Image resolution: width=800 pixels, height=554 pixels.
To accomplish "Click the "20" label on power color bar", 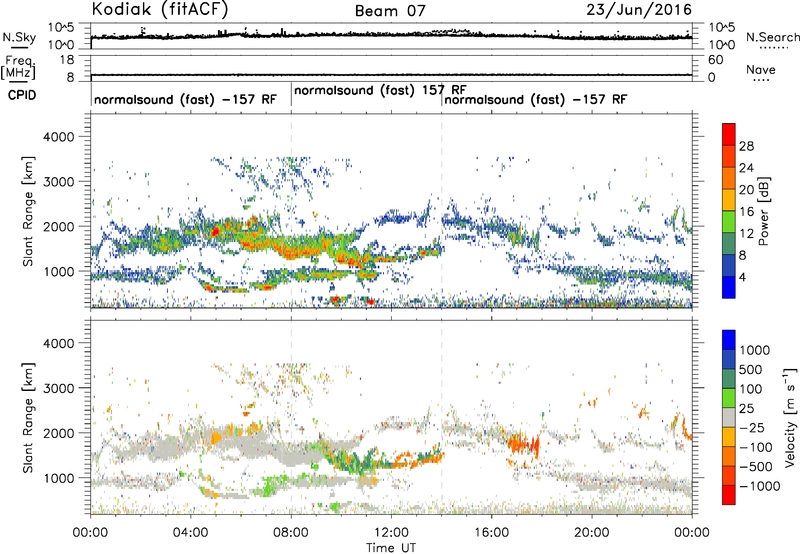I will point(746,190).
